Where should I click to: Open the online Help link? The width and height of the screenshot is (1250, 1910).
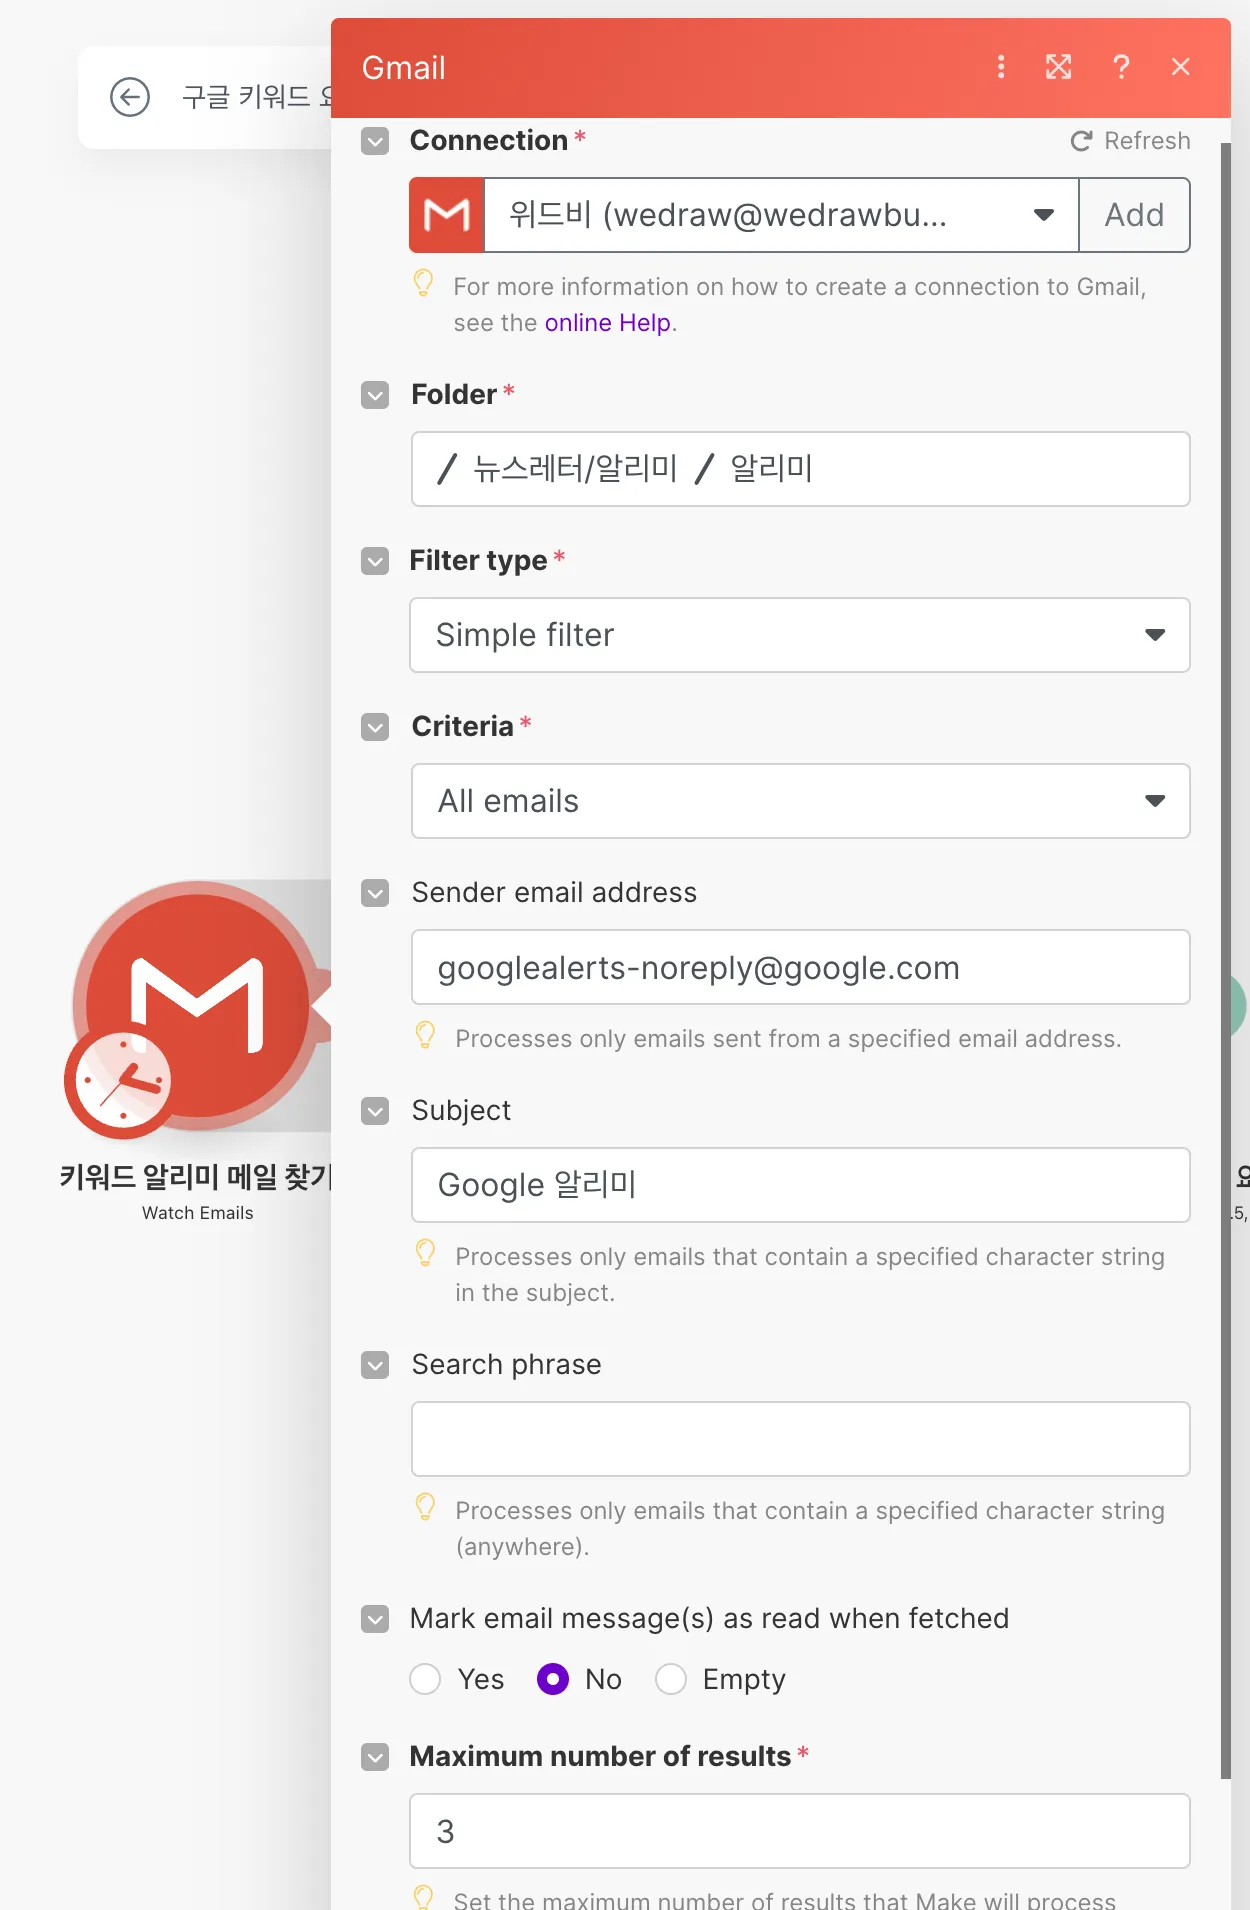[x=608, y=323]
